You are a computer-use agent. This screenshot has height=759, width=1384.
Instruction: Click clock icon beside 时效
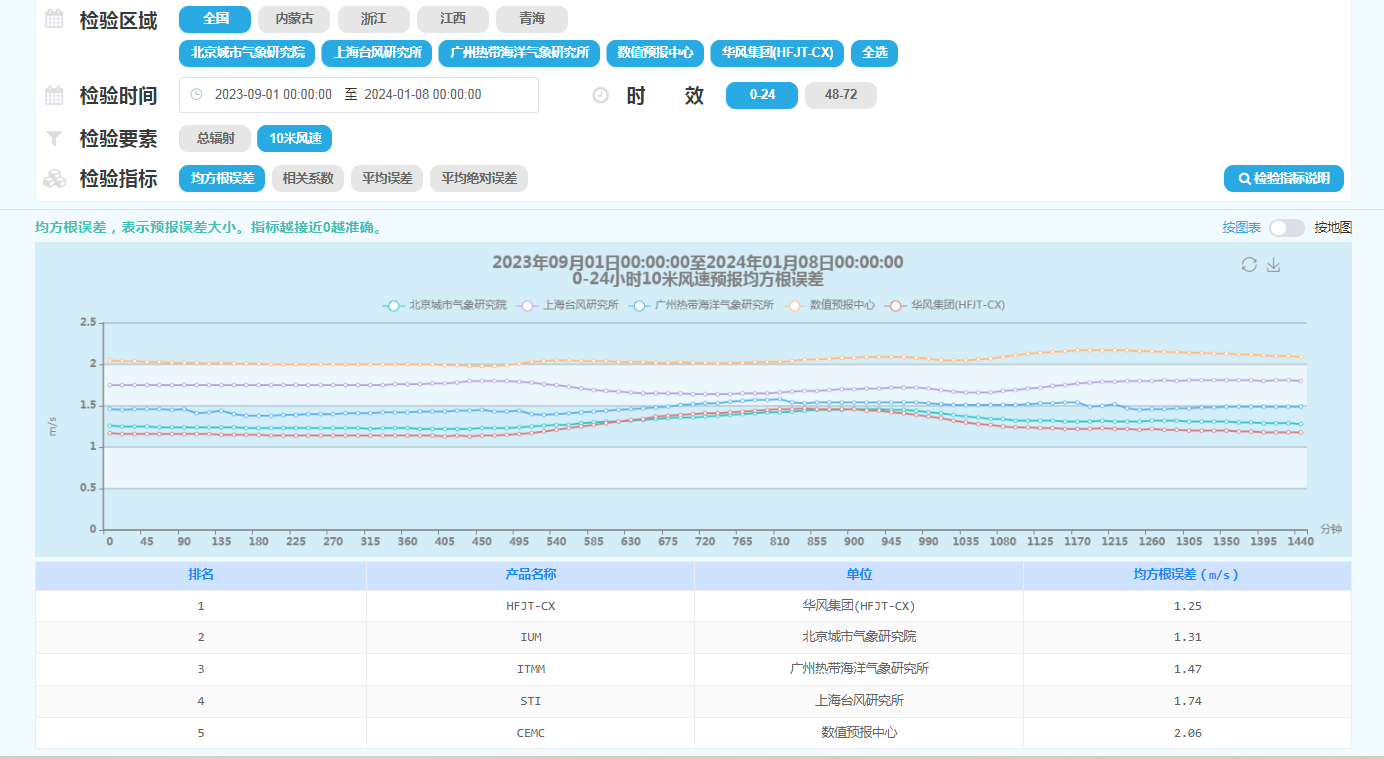pyautogui.click(x=601, y=96)
